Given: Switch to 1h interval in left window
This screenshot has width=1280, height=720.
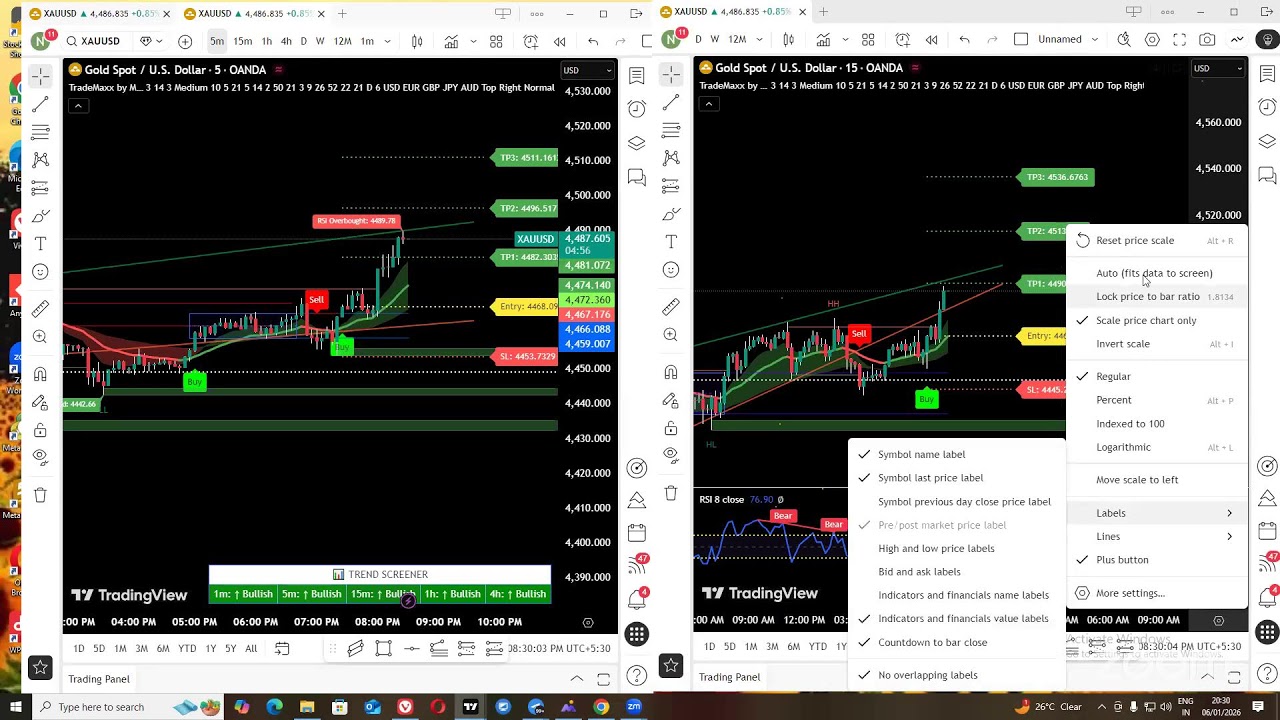Looking at the screenshot, I should click(266, 41).
